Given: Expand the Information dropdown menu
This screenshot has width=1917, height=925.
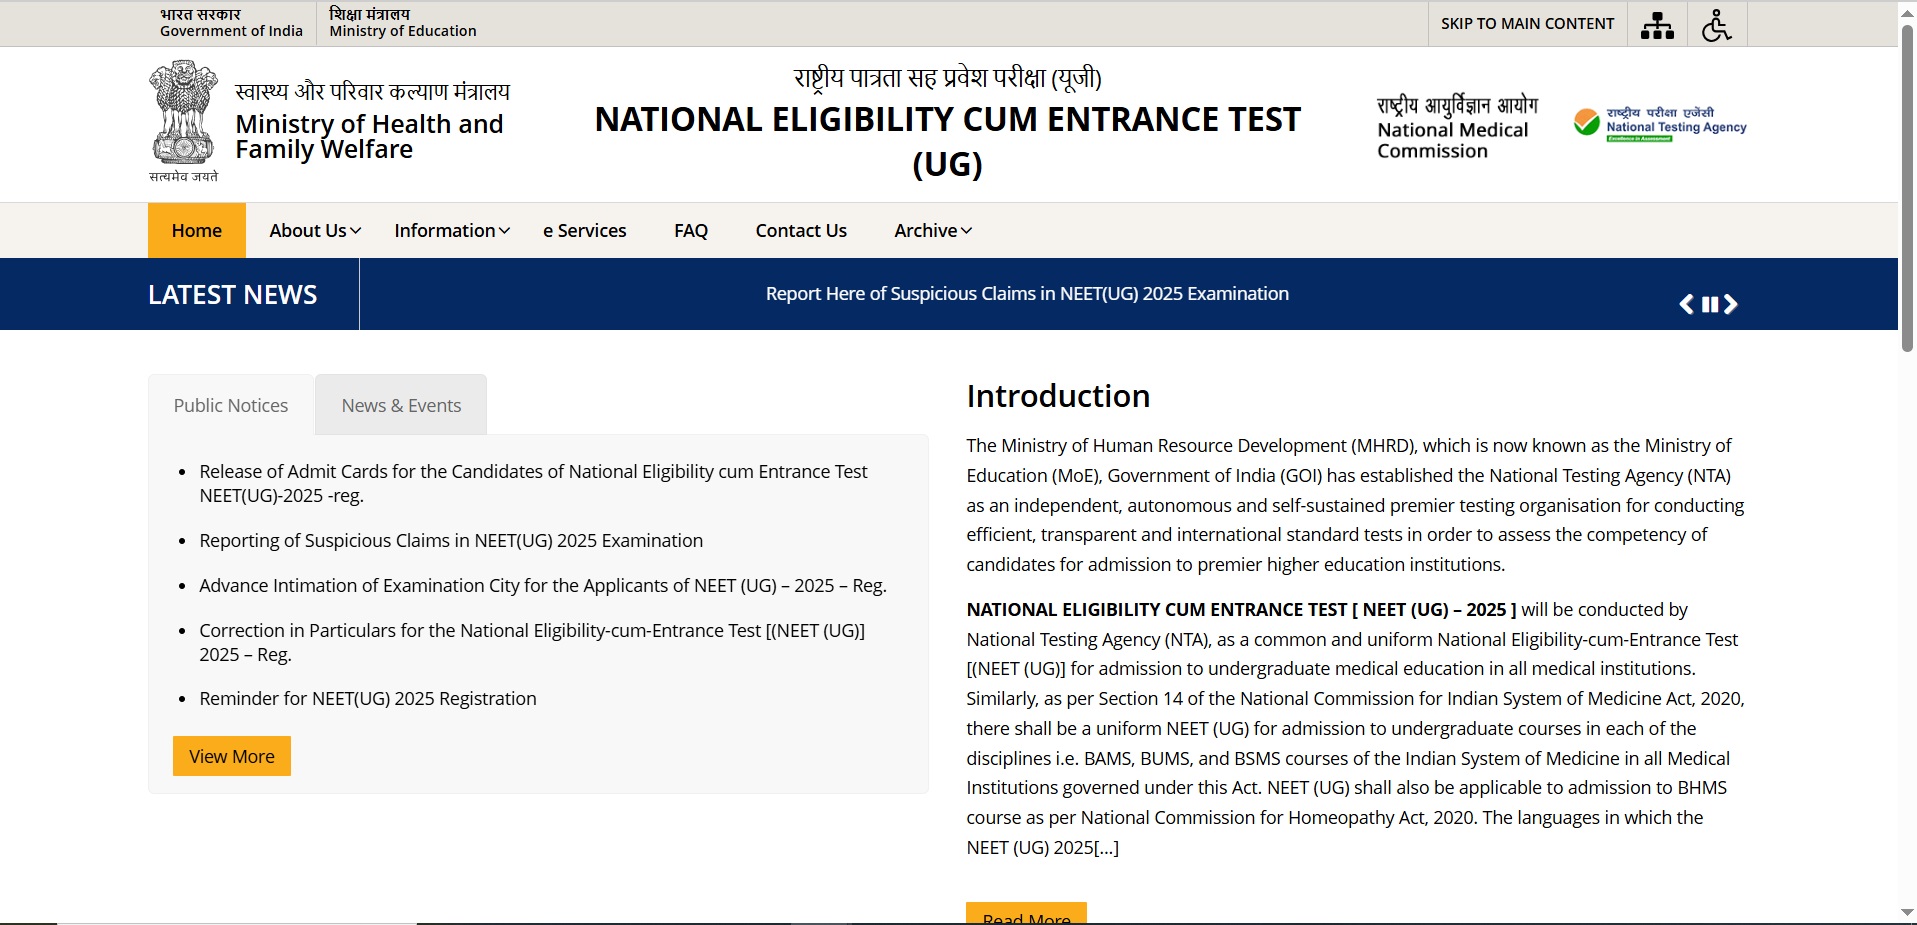Looking at the screenshot, I should point(452,231).
